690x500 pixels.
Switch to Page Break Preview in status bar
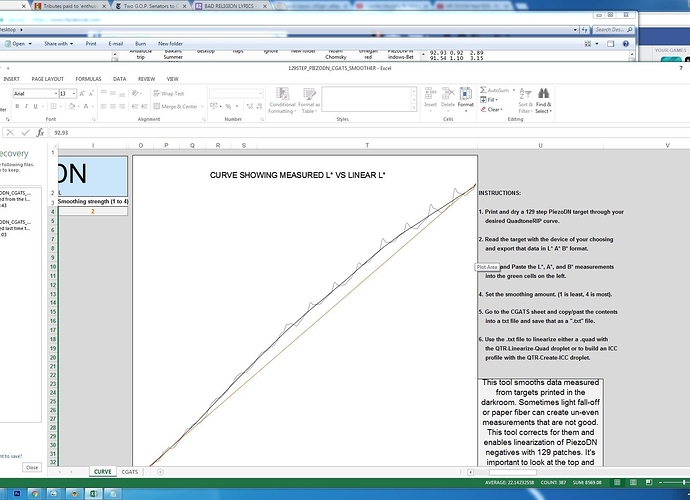click(x=649, y=482)
